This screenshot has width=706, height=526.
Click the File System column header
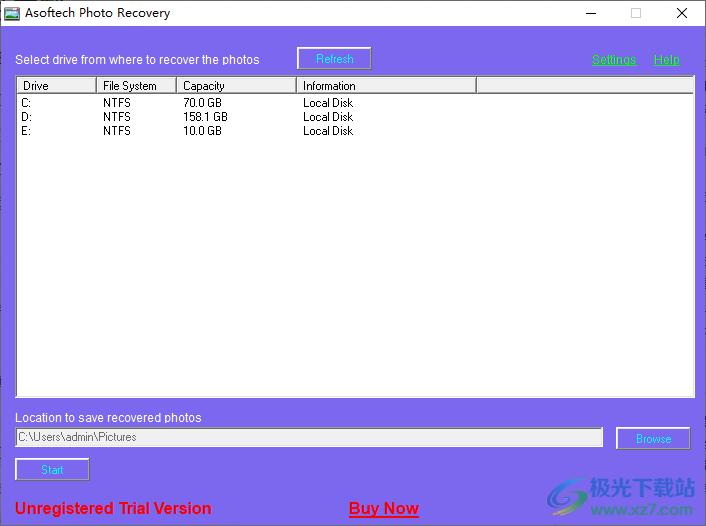[136, 86]
